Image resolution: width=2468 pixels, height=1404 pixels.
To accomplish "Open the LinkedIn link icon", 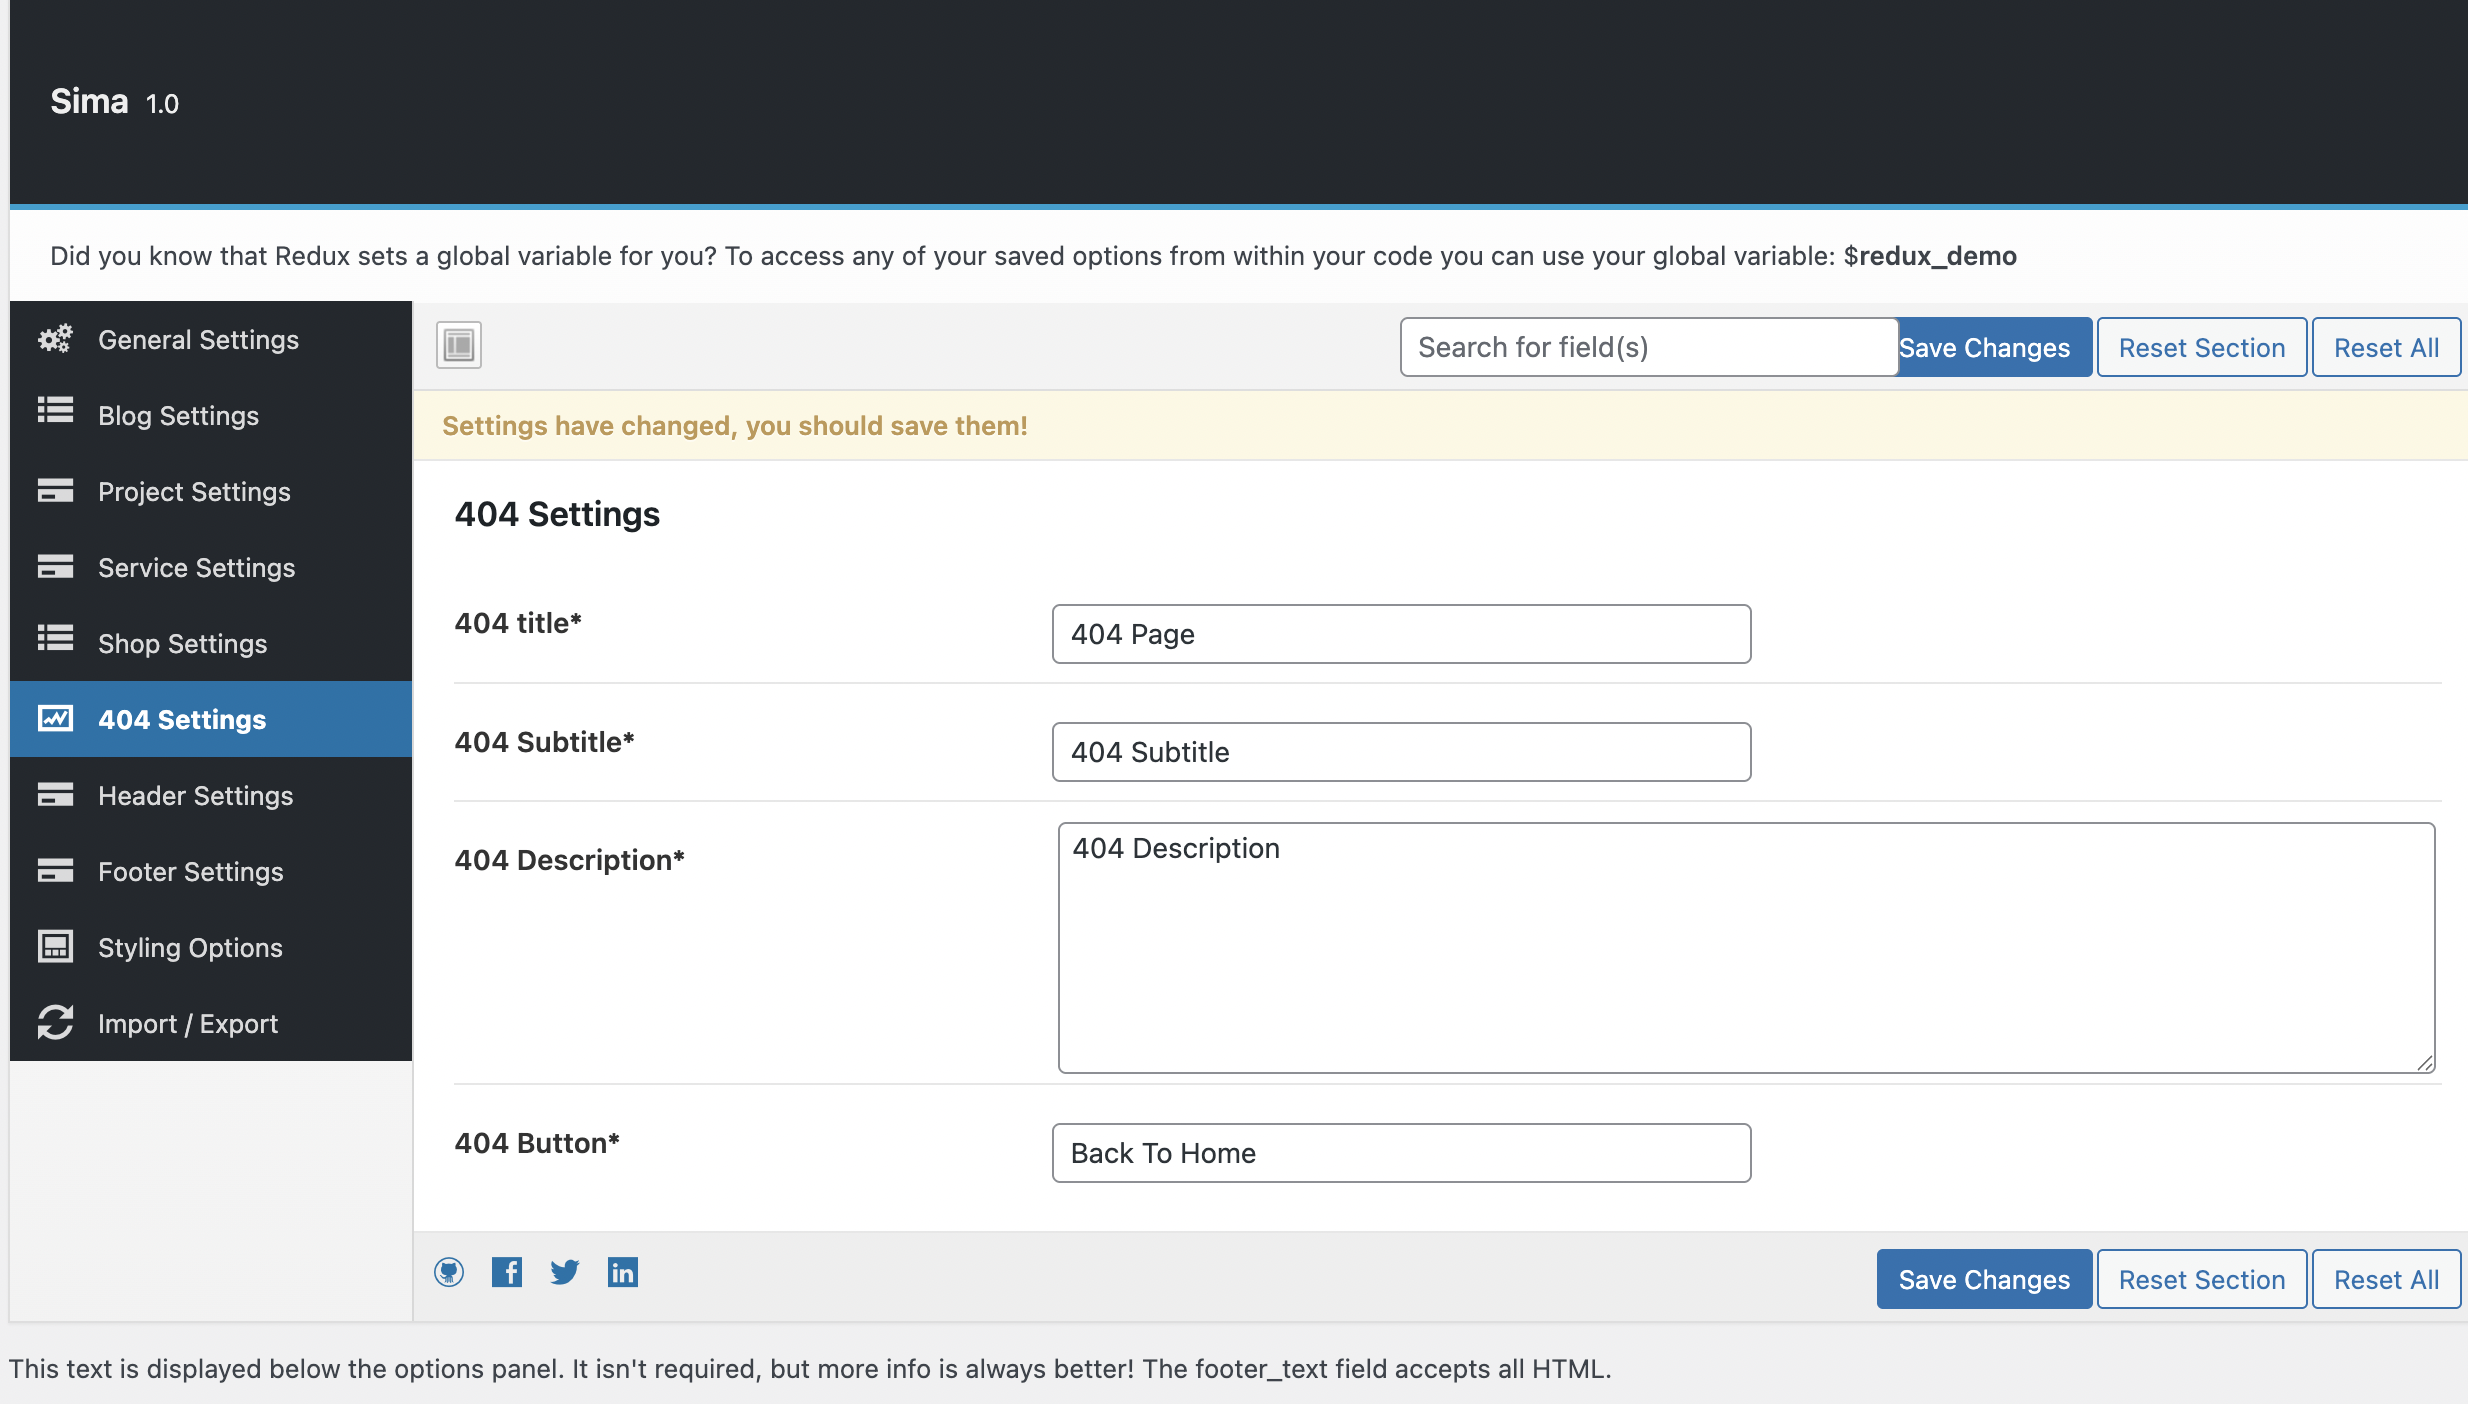I will click(623, 1272).
